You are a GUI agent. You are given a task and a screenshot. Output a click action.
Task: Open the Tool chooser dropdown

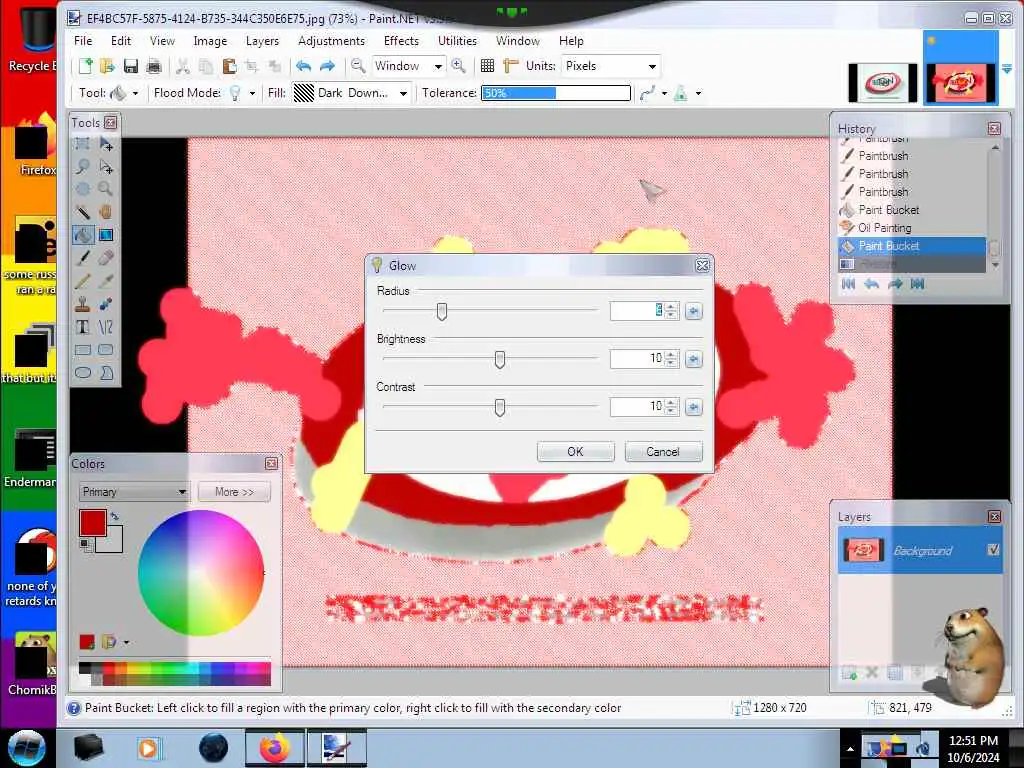pyautogui.click(x=135, y=93)
